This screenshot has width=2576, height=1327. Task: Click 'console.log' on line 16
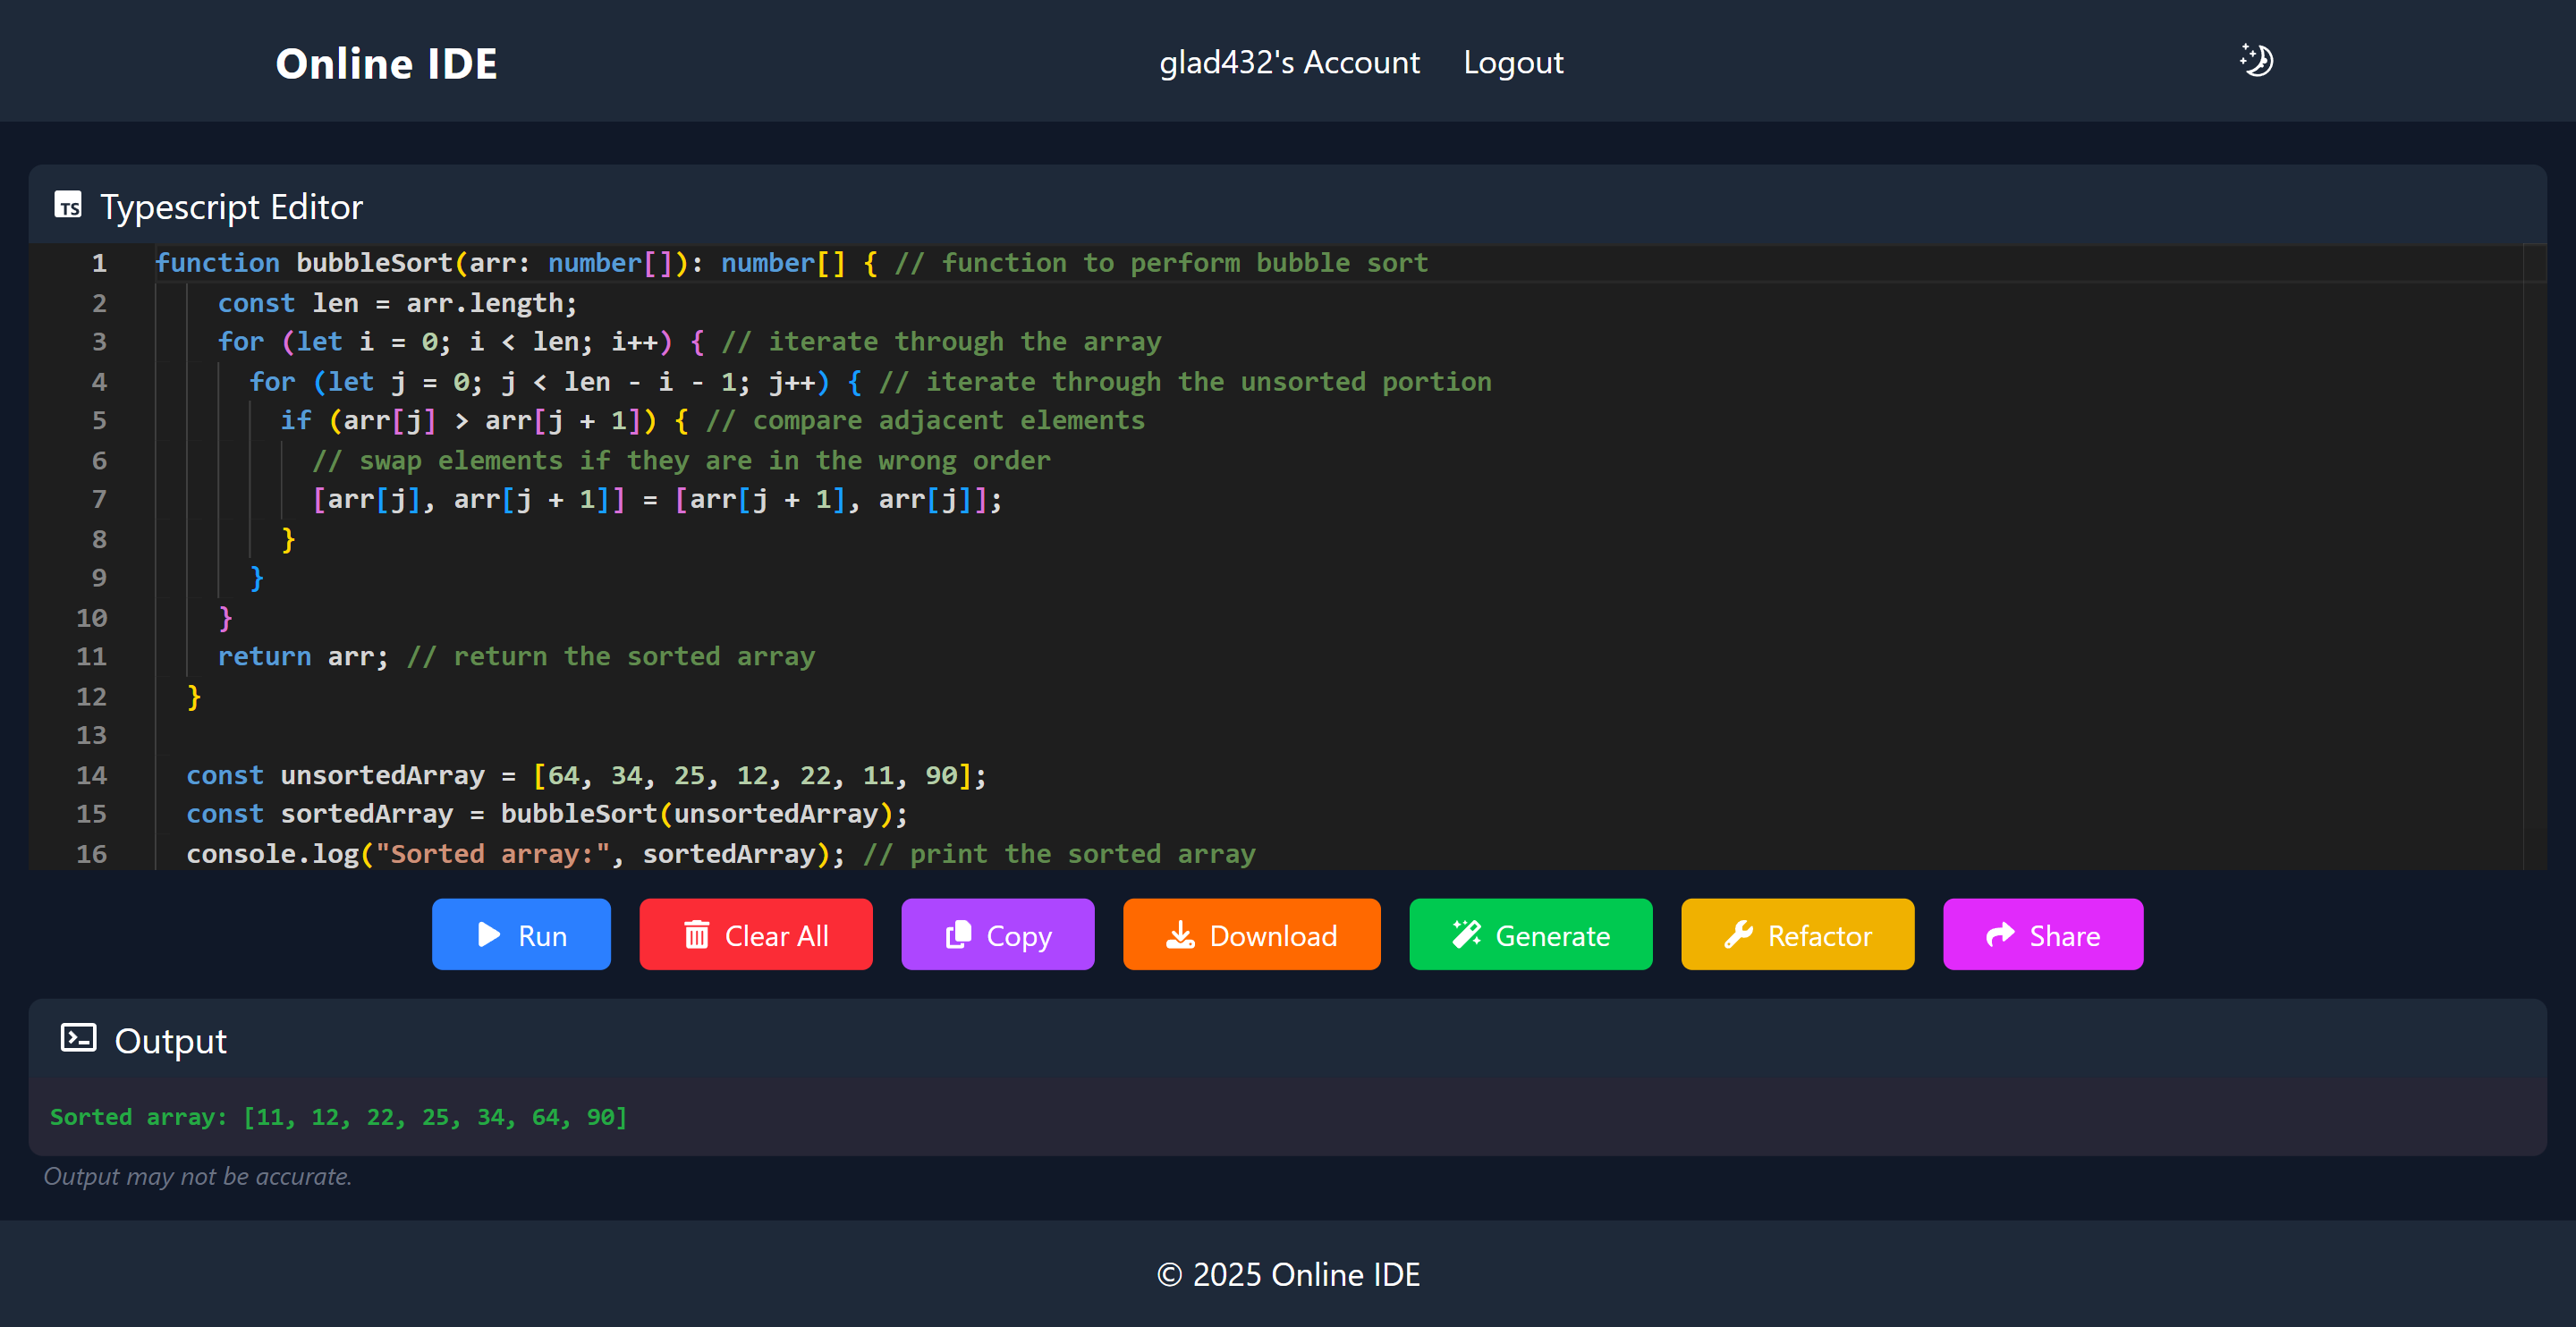pos(272,854)
